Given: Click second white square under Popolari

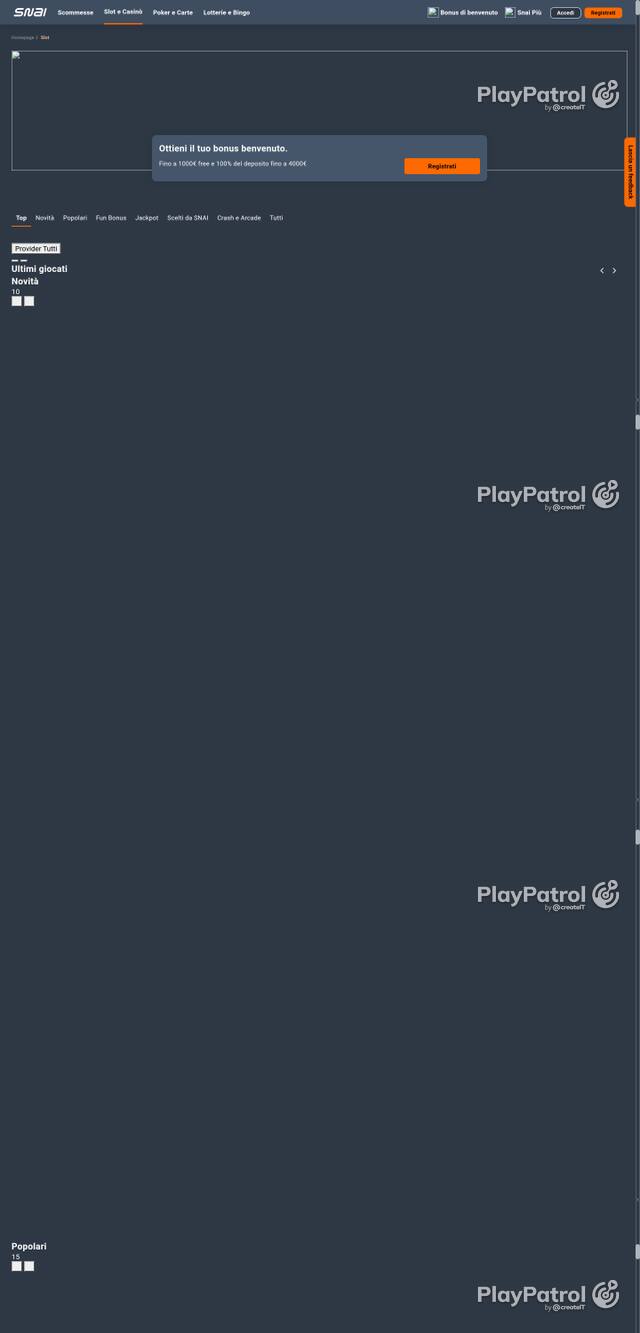Looking at the screenshot, I should pos(29,1266).
